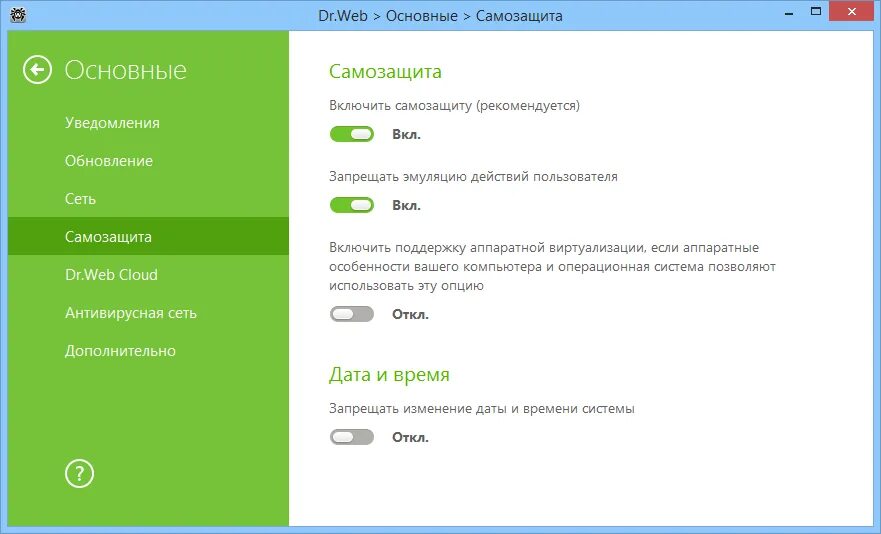This screenshot has width=881, height=534.
Task: Click the Dr.Web spider title bar icon
Action: click(x=18, y=14)
